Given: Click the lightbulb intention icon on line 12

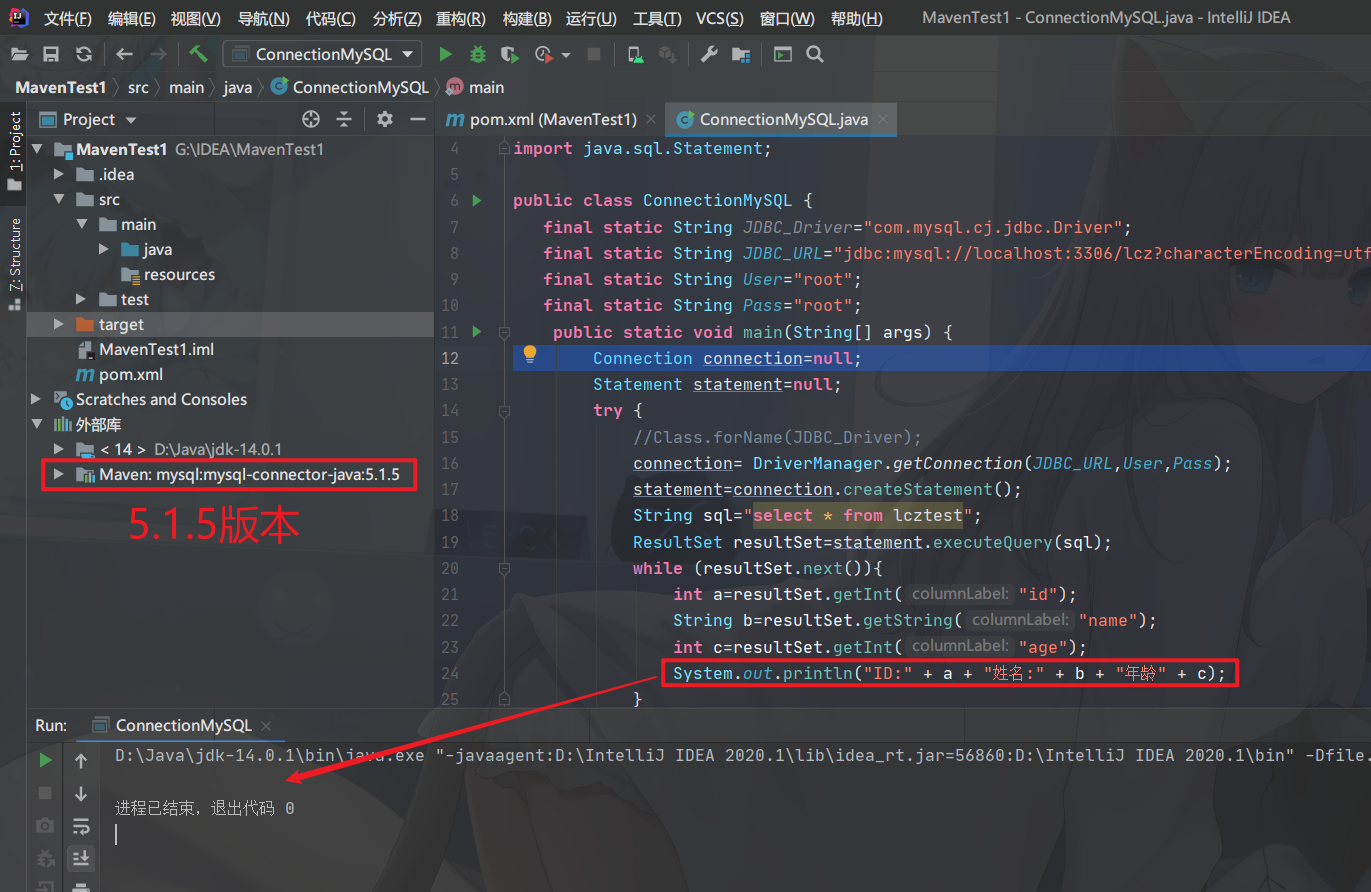Looking at the screenshot, I should [530, 356].
